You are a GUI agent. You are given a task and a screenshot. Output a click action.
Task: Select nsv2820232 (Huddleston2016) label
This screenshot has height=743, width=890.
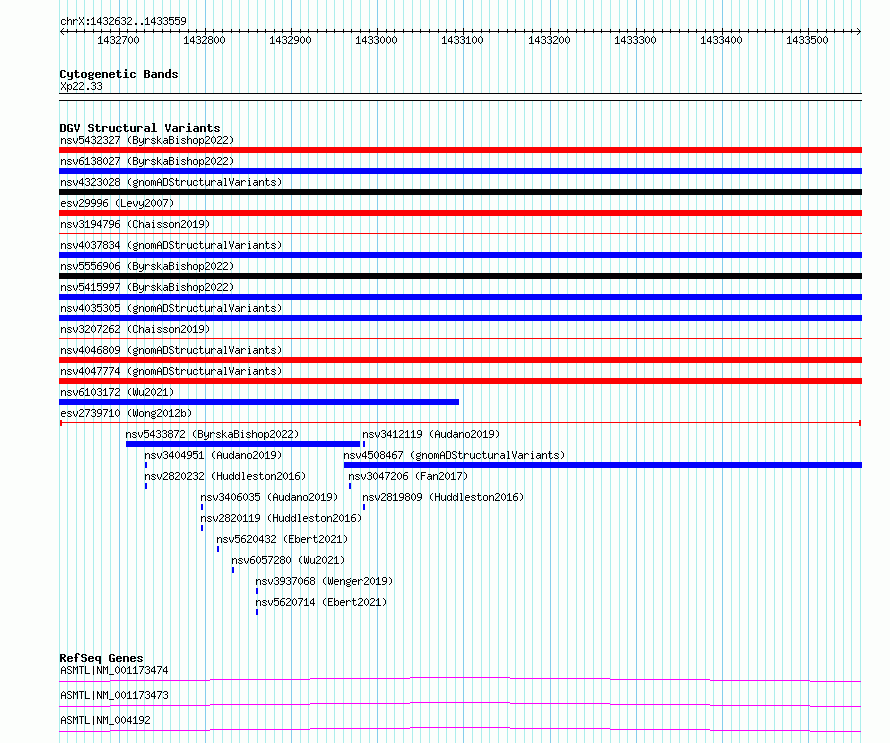(225, 476)
